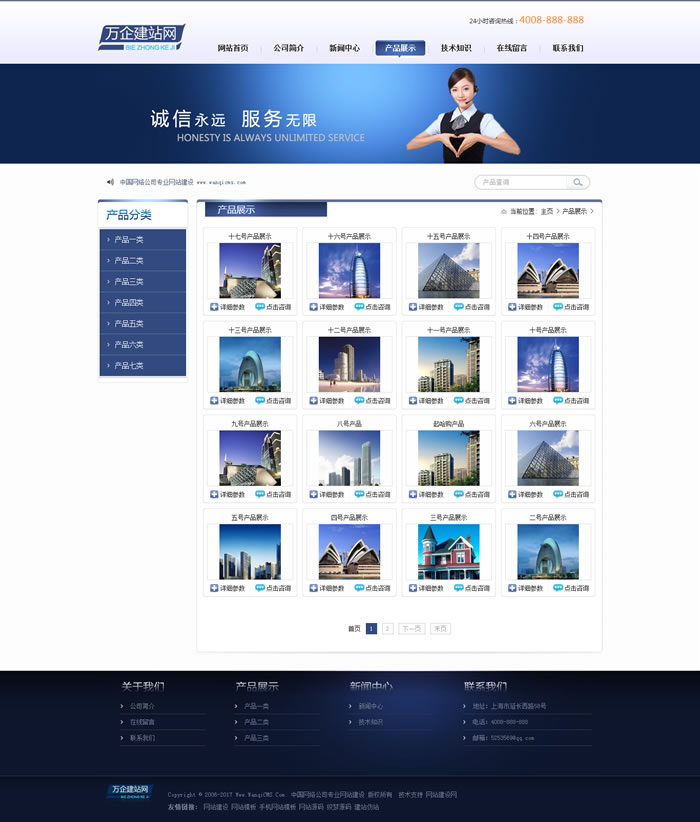
Task: Click the small 万企建站网 footer logo
Action: point(130,792)
